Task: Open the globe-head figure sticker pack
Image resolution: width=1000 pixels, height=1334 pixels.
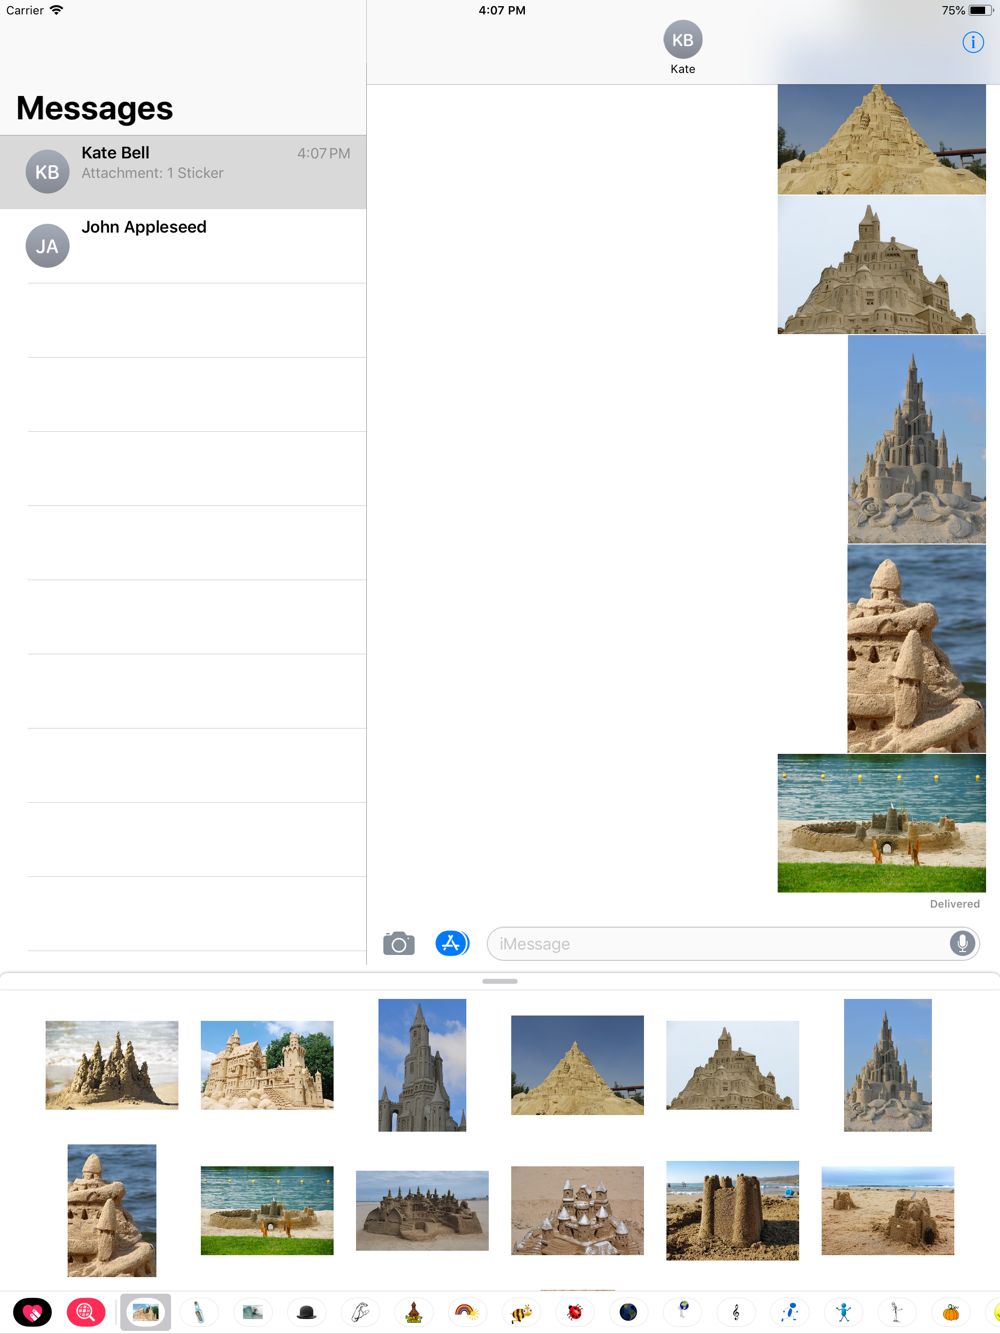Action: point(682,1312)
